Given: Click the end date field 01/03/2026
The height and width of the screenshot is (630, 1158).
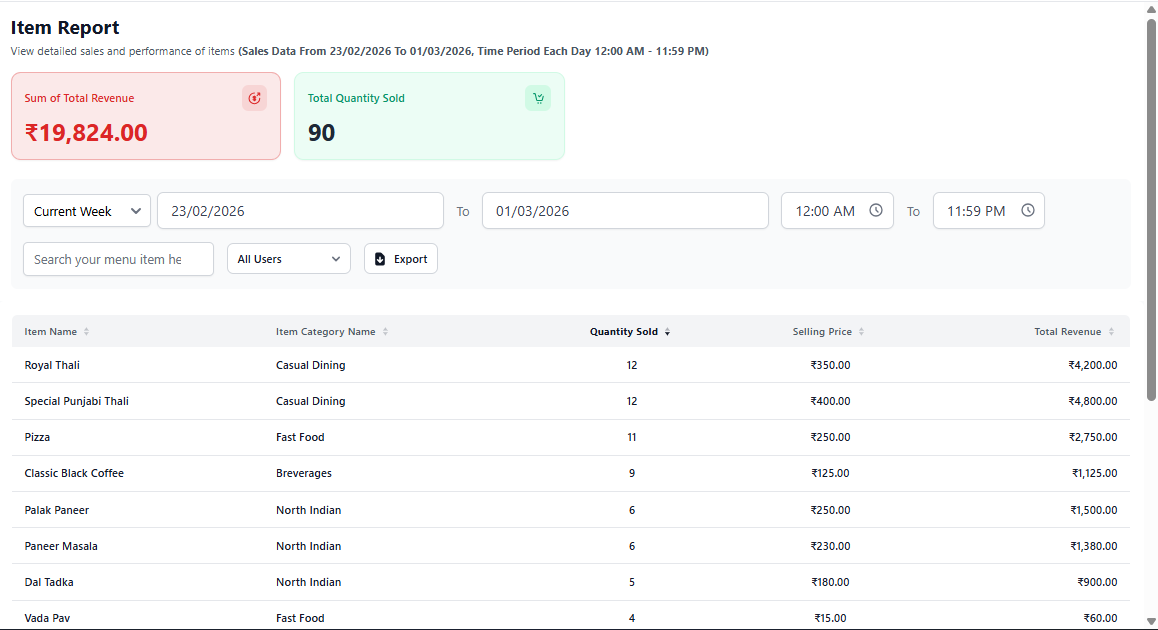Looking at the screenshot, I should coord(625,211).
